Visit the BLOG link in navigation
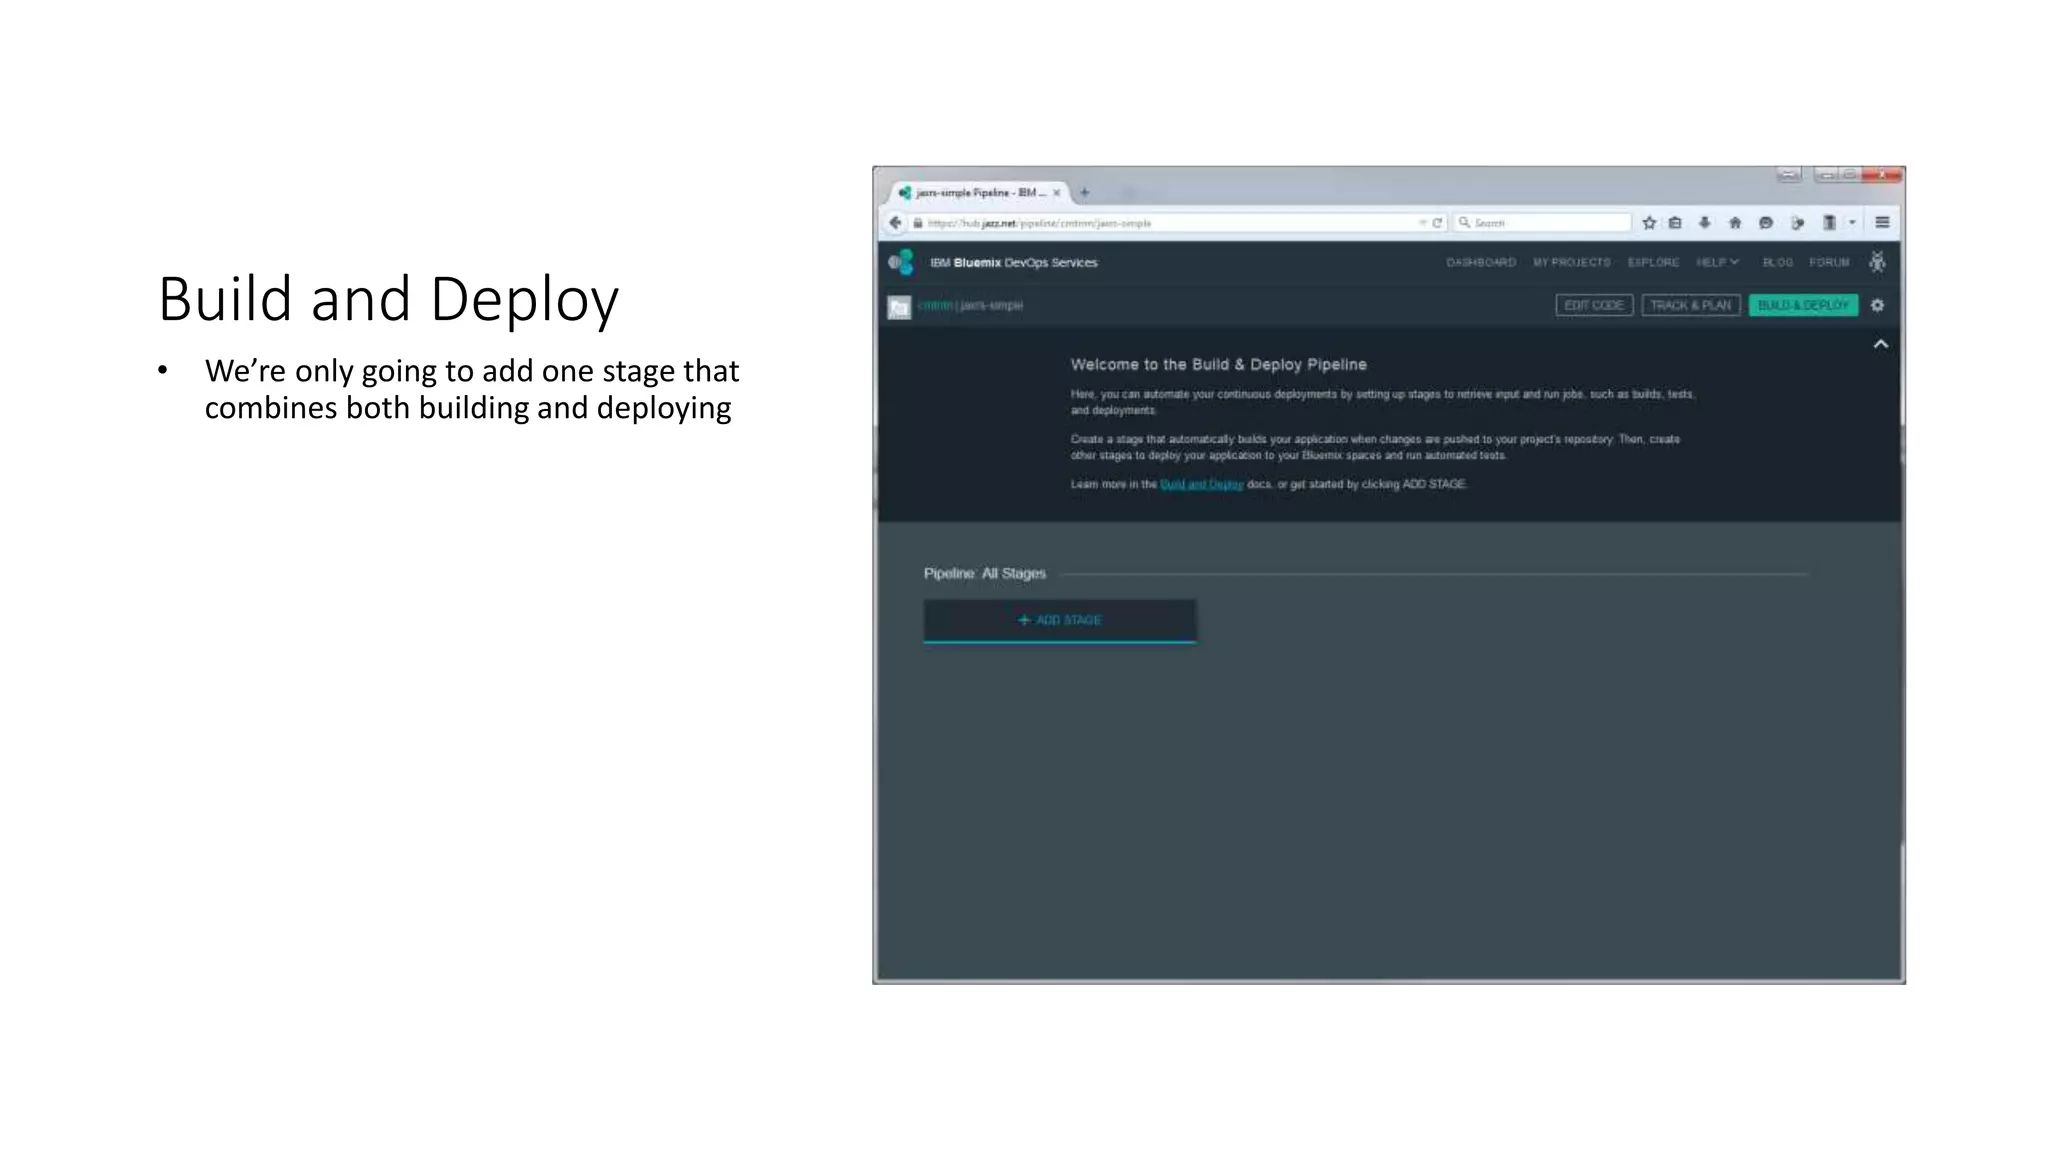 (1777, 262)
